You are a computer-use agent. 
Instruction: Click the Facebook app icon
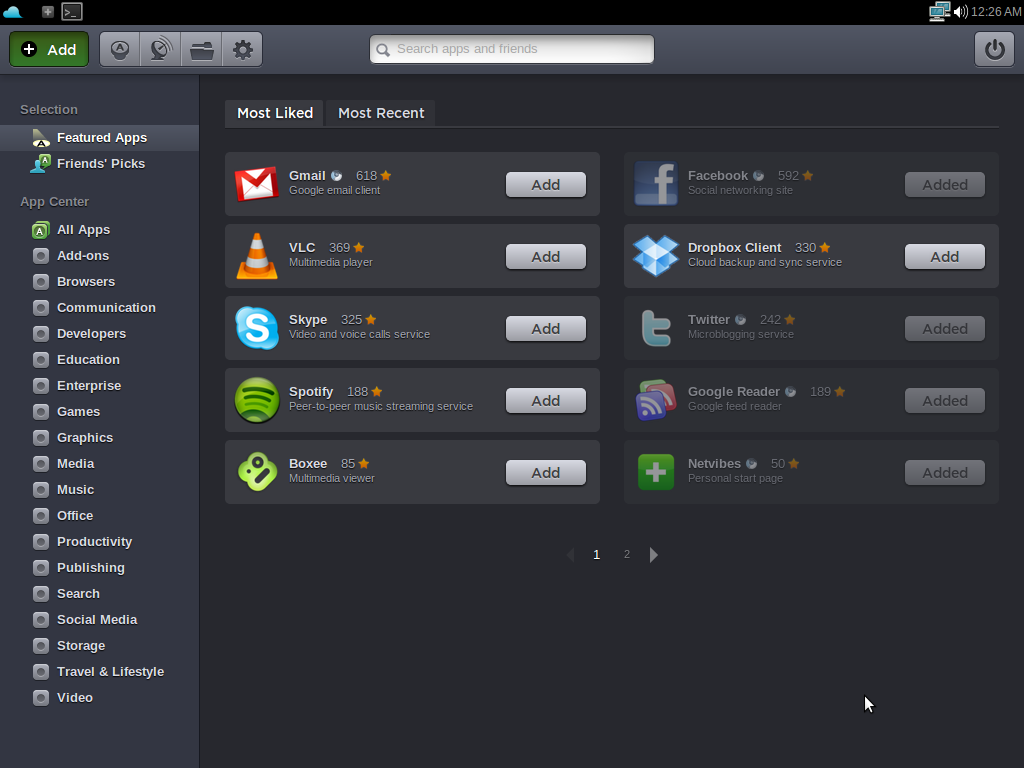(656, 184)
